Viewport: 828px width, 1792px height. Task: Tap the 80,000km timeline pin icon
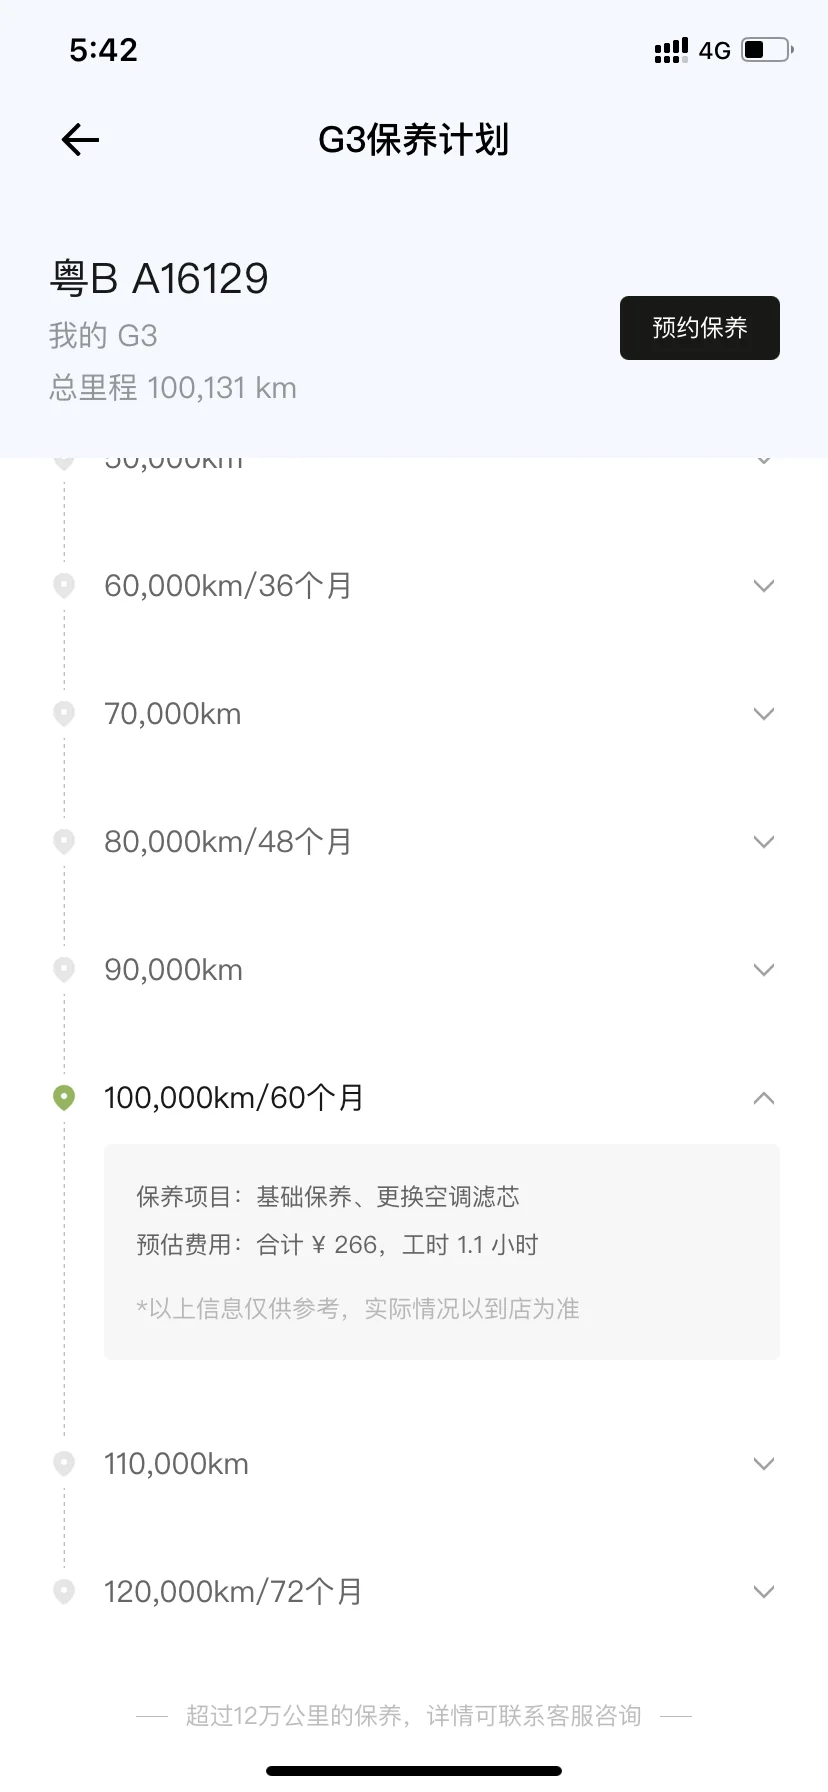click(64, 842)
